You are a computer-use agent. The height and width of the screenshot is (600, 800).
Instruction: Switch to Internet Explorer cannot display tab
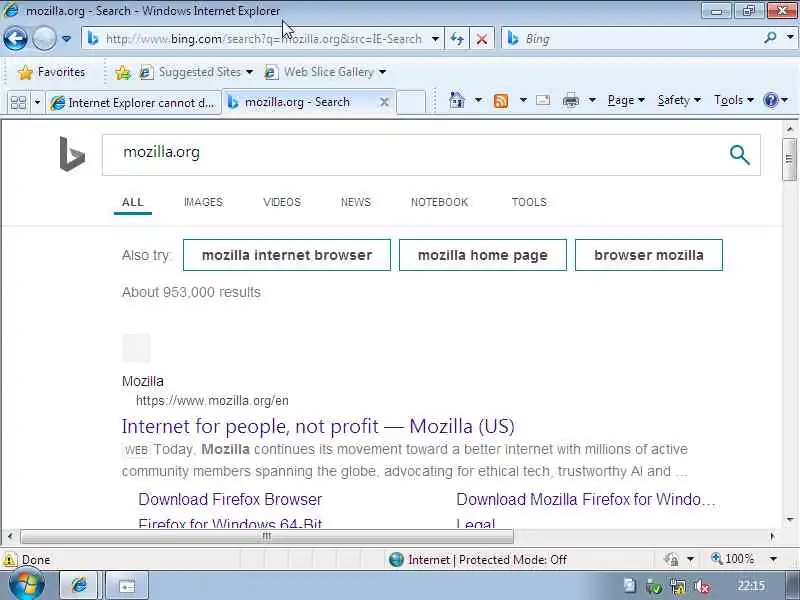[x=133, y=103]
